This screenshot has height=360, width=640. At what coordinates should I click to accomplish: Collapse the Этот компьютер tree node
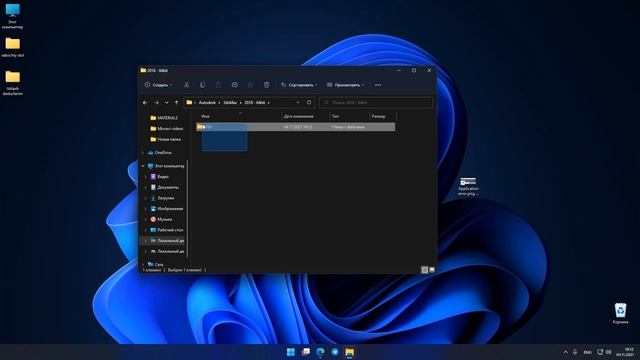(143, 166)
